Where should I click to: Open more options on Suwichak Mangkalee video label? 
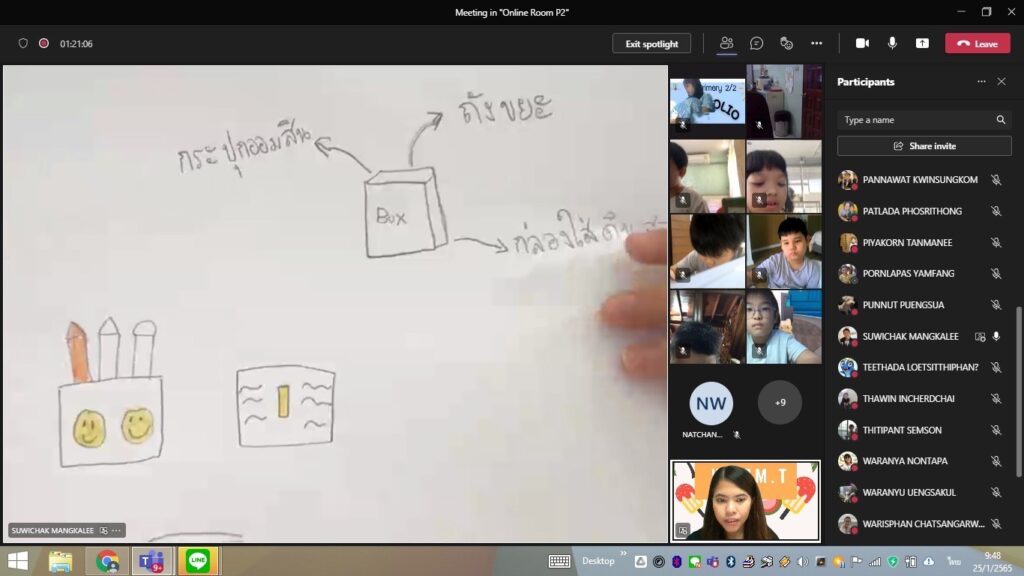[x=117, y=531]
